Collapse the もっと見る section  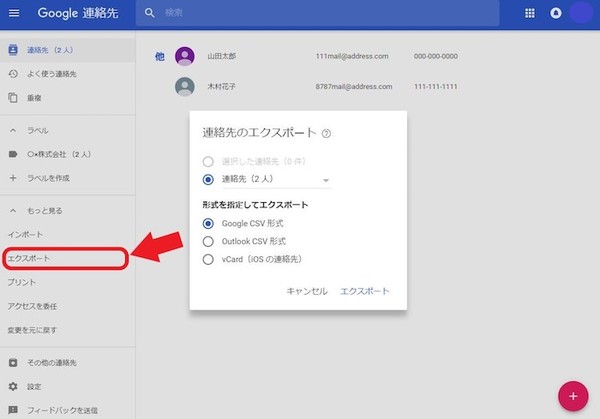(x=13, y=211)
